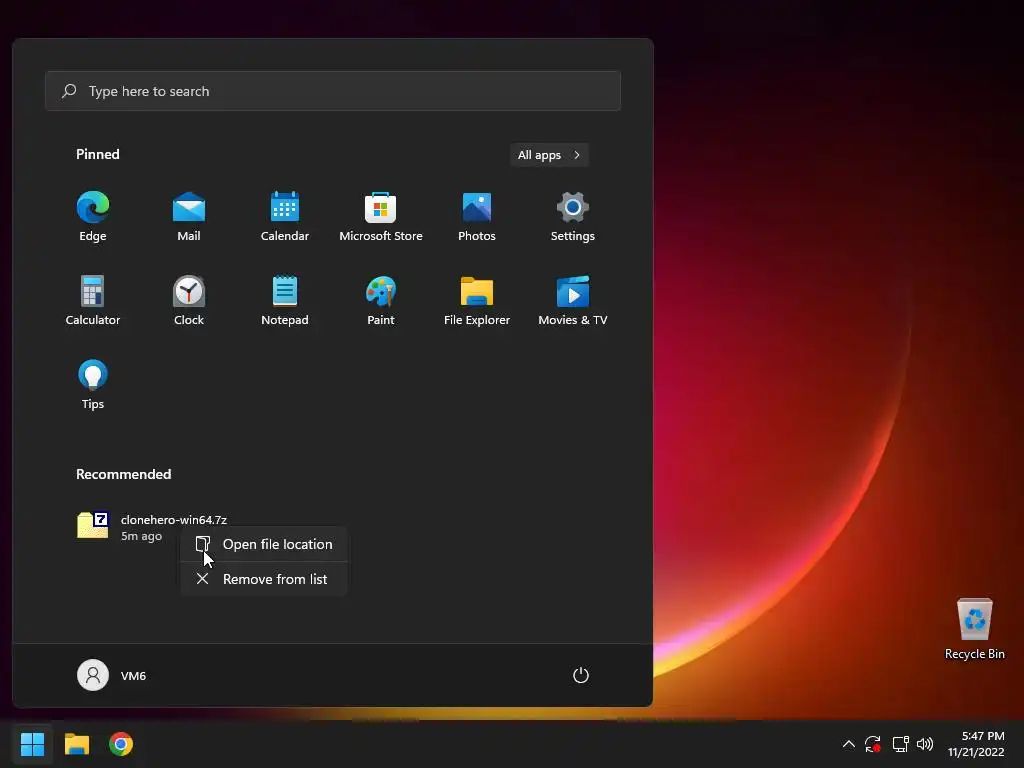
Task: Click the Type here to search box
Action: [333, 91]
